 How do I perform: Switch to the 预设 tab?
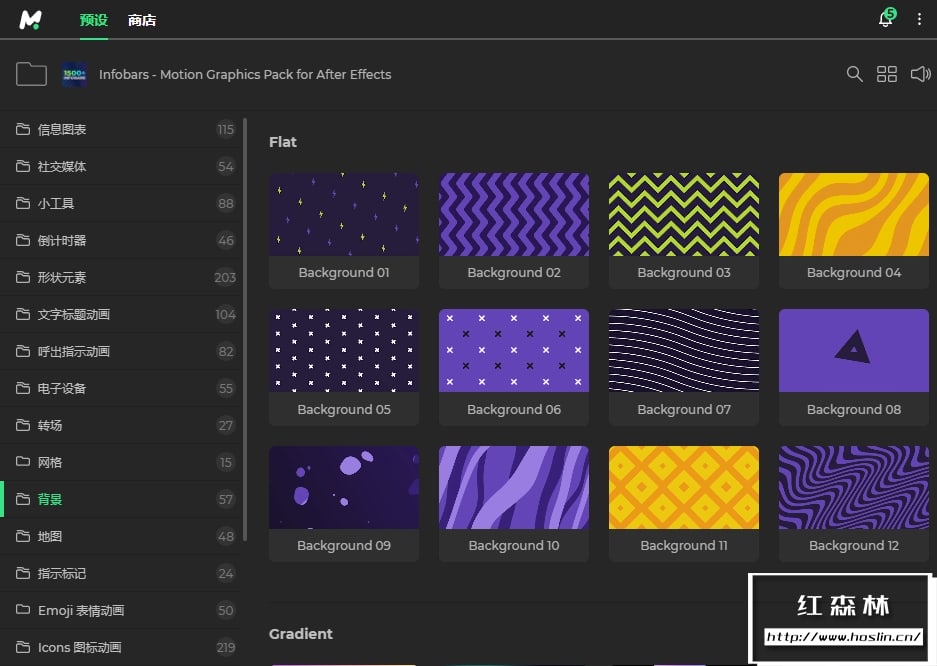click(x=93, y=20)
